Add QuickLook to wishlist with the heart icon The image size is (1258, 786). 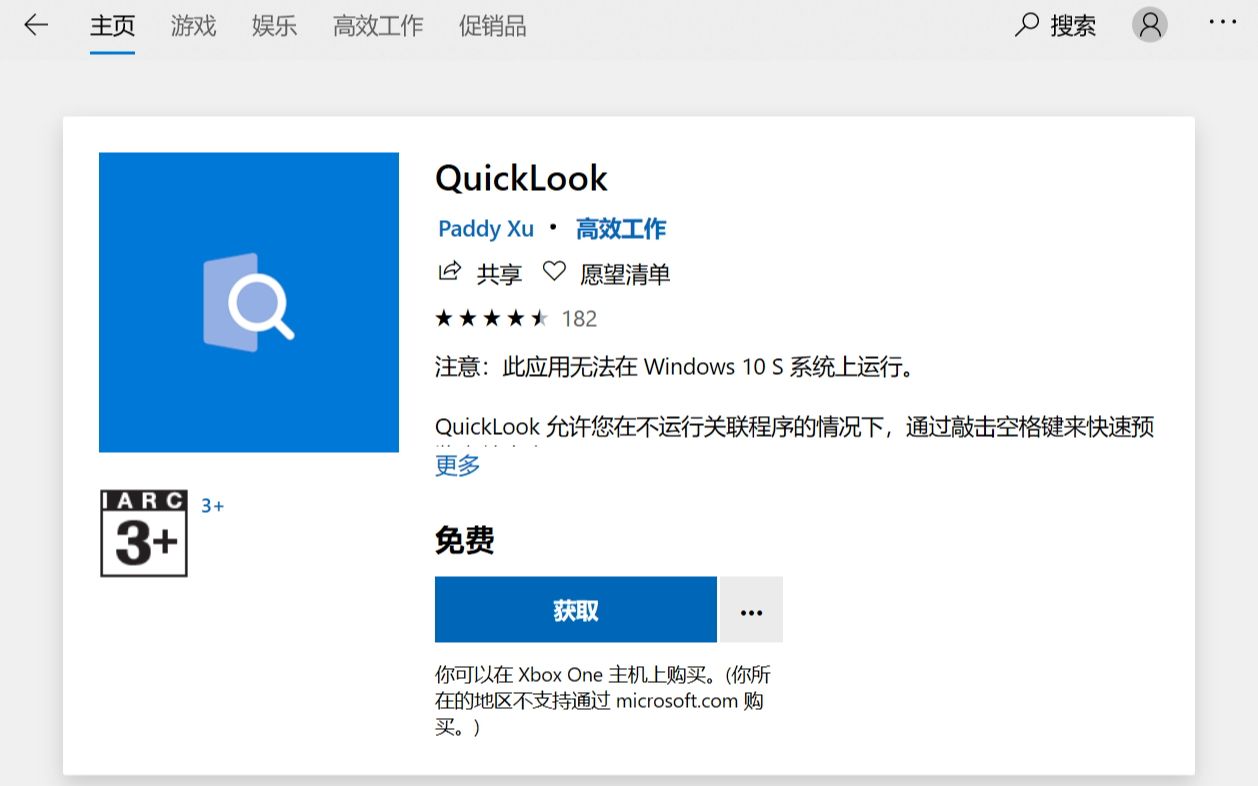(554, 272)
